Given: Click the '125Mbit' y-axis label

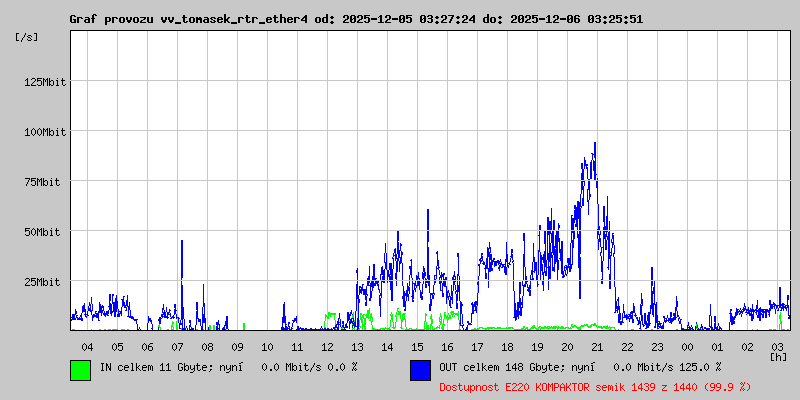Looking at the screenshot, I should (x=45, y=82).
